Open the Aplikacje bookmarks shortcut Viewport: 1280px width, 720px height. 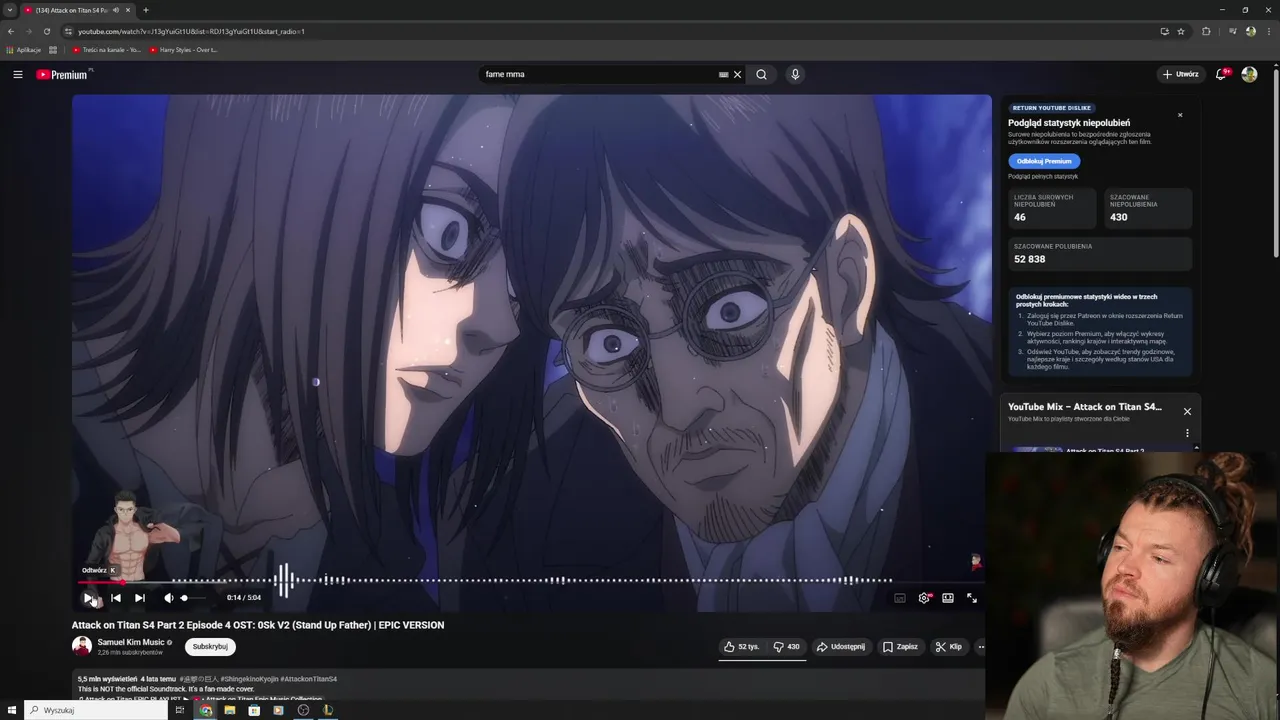(x=24, y=50)
